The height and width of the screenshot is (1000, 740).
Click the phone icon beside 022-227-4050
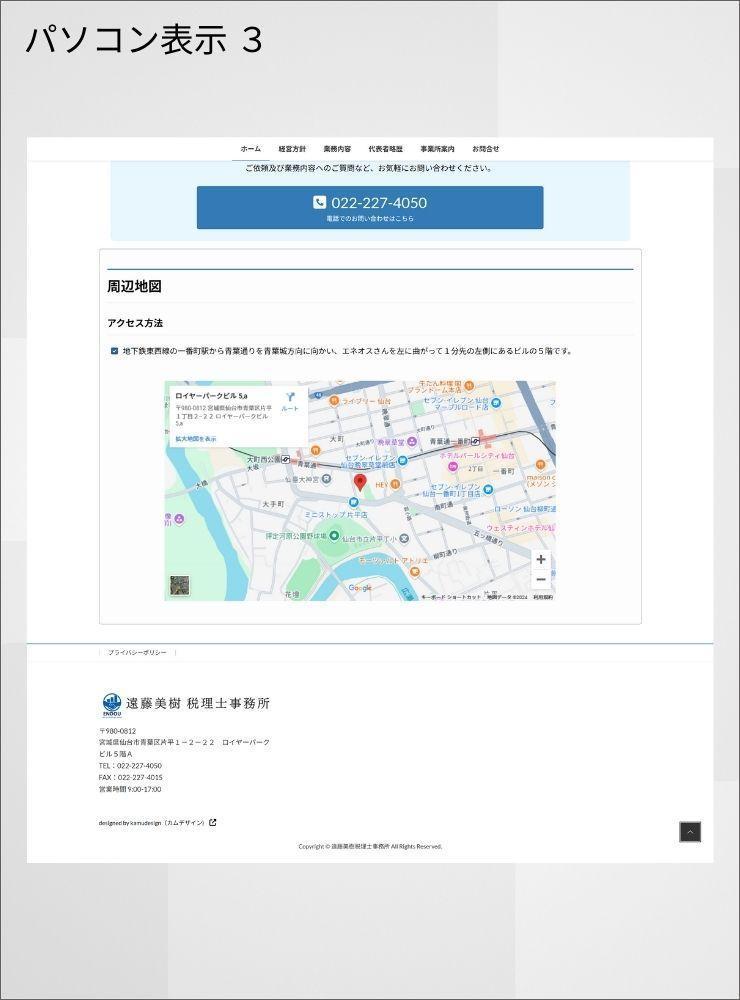[320, 202]
